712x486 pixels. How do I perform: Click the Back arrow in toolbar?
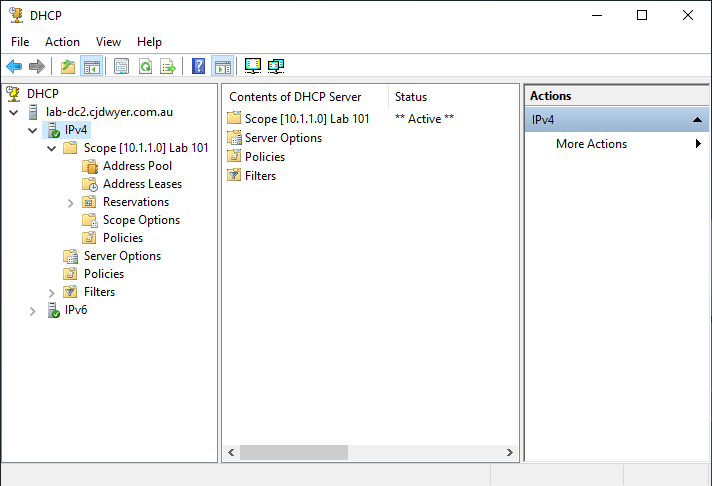click(x=14, y=67)
